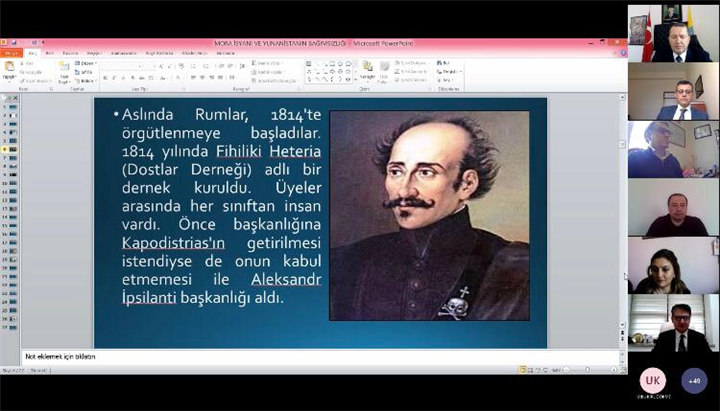Screen dimensions: 720x411
Task: Toggle bold formatting
Action: 105,78
